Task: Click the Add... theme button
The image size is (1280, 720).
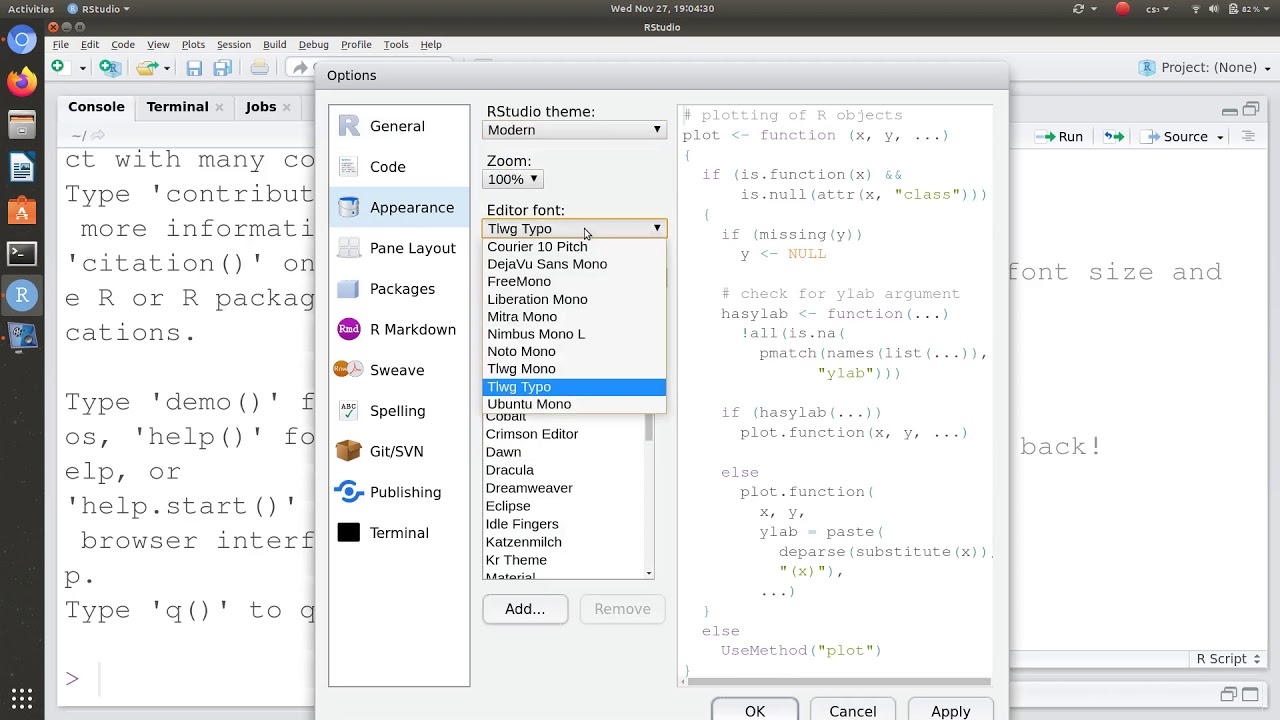Action: tap(525, 609)
